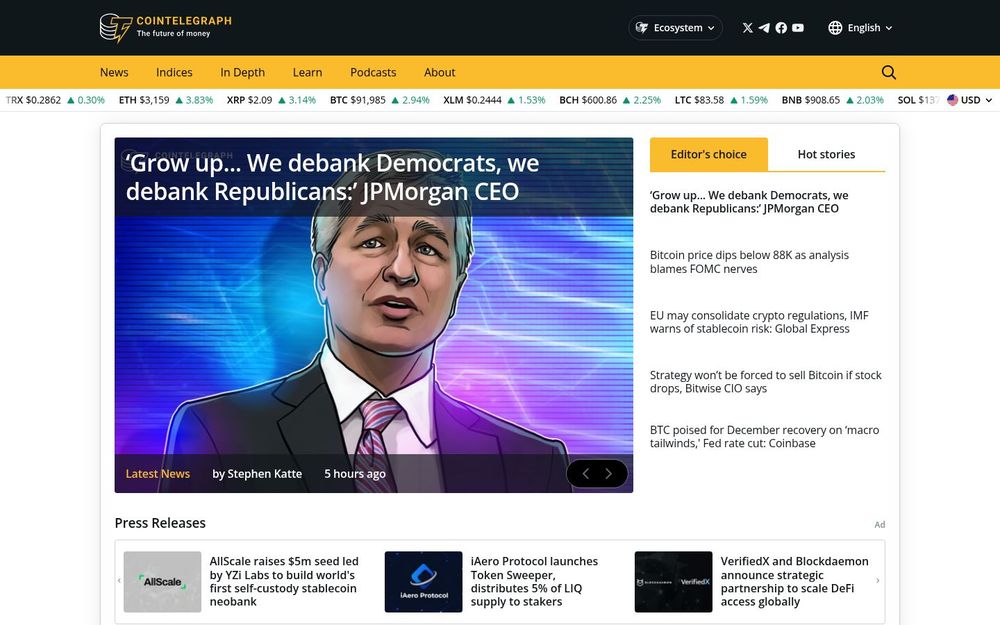Open the Indices menu
1000x625 pixels.
pos(174,72)
